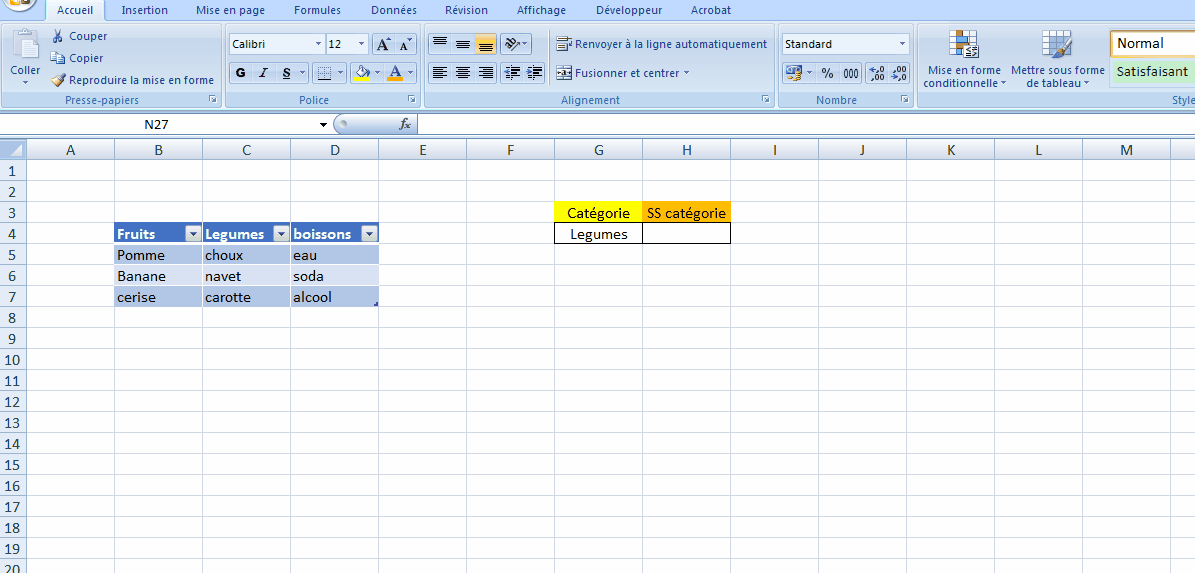
Task: Toggle bold (G) formatting
Action: pyautogui.click(x=240, y=73)
